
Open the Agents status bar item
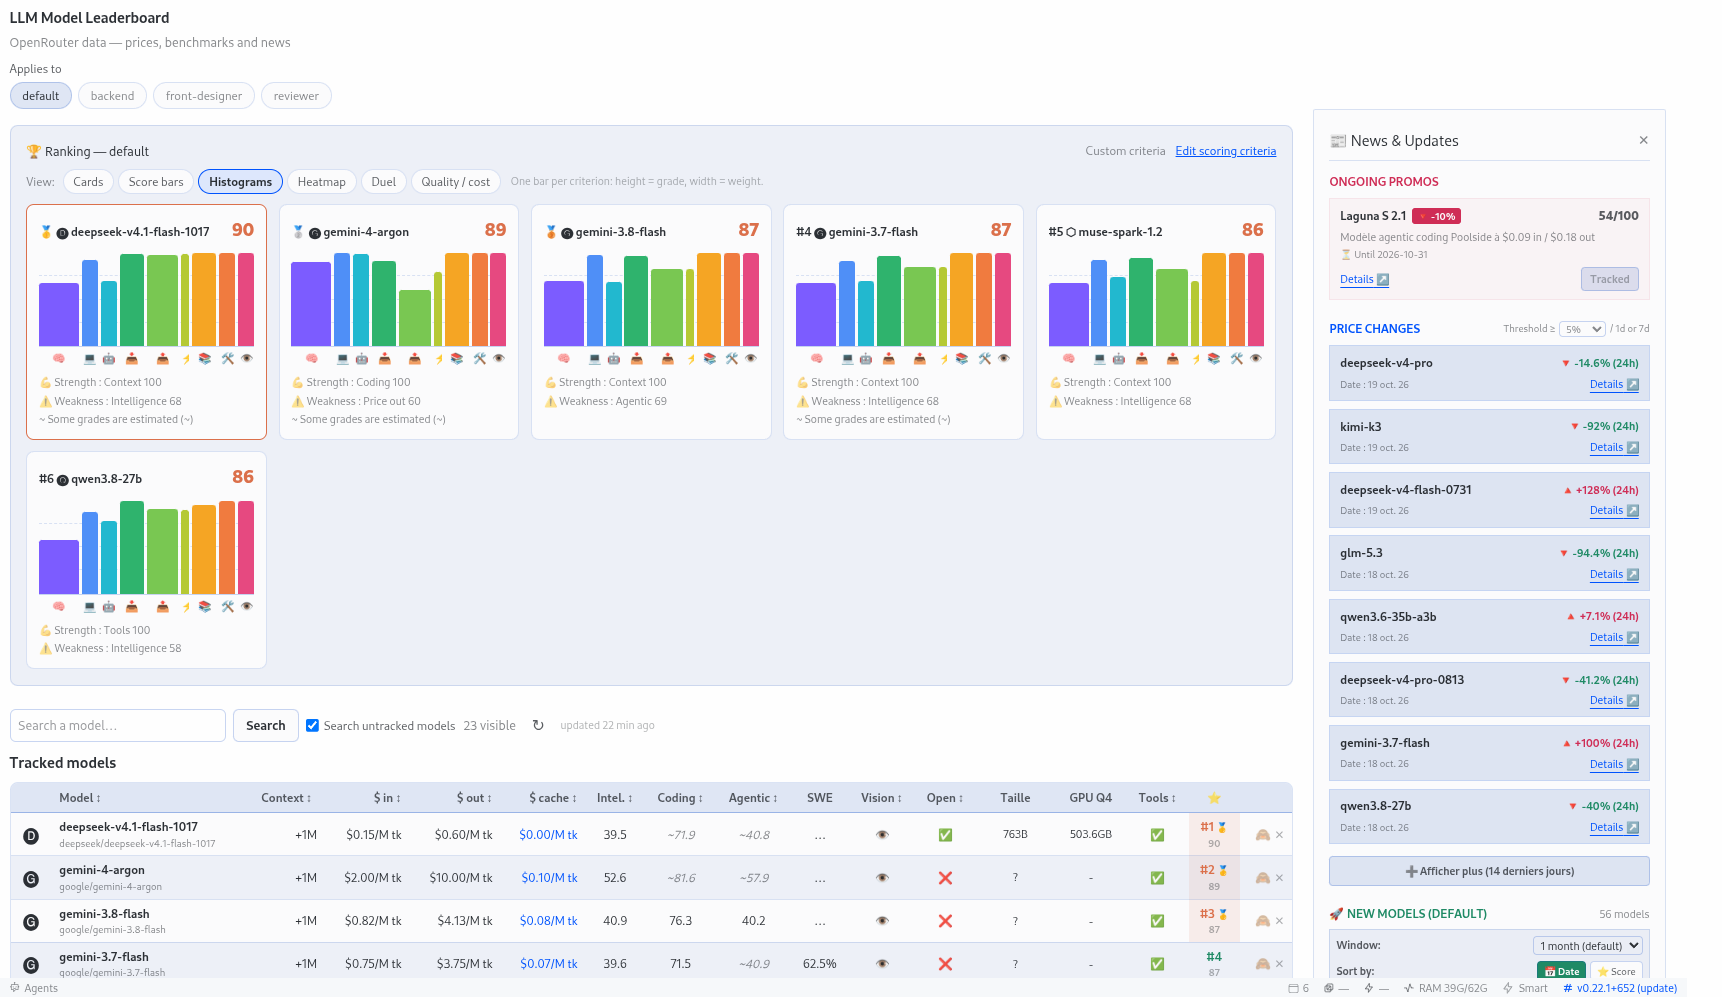click(x=34, y=988)
